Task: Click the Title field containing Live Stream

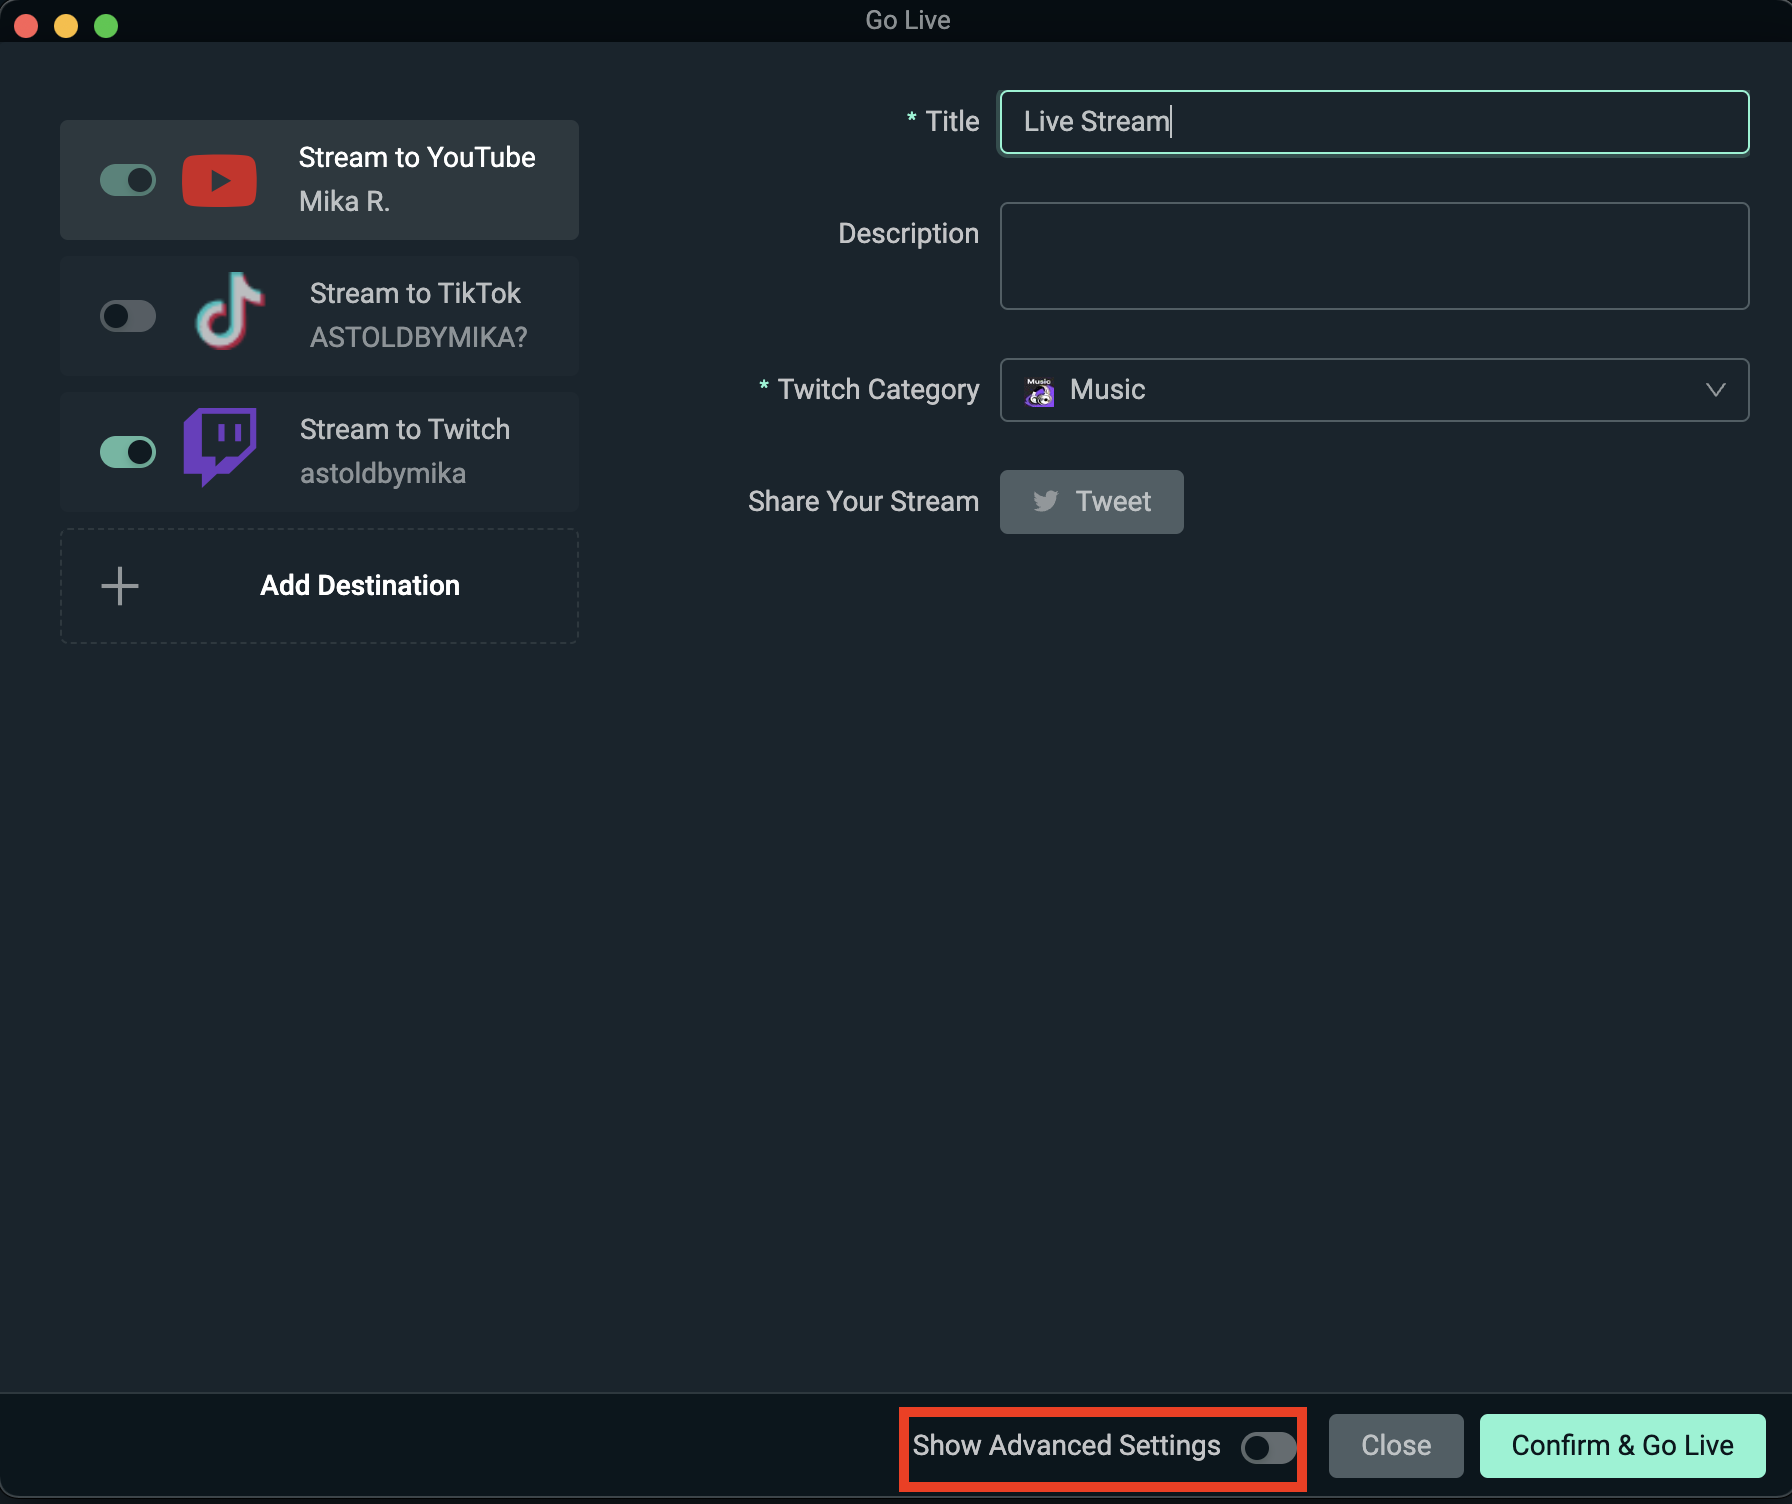Action: [1374, 121]
